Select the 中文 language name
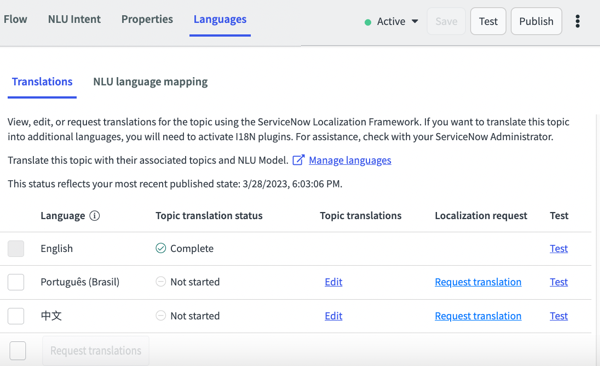Screen dimensions: 600x366 pos(51,316)
